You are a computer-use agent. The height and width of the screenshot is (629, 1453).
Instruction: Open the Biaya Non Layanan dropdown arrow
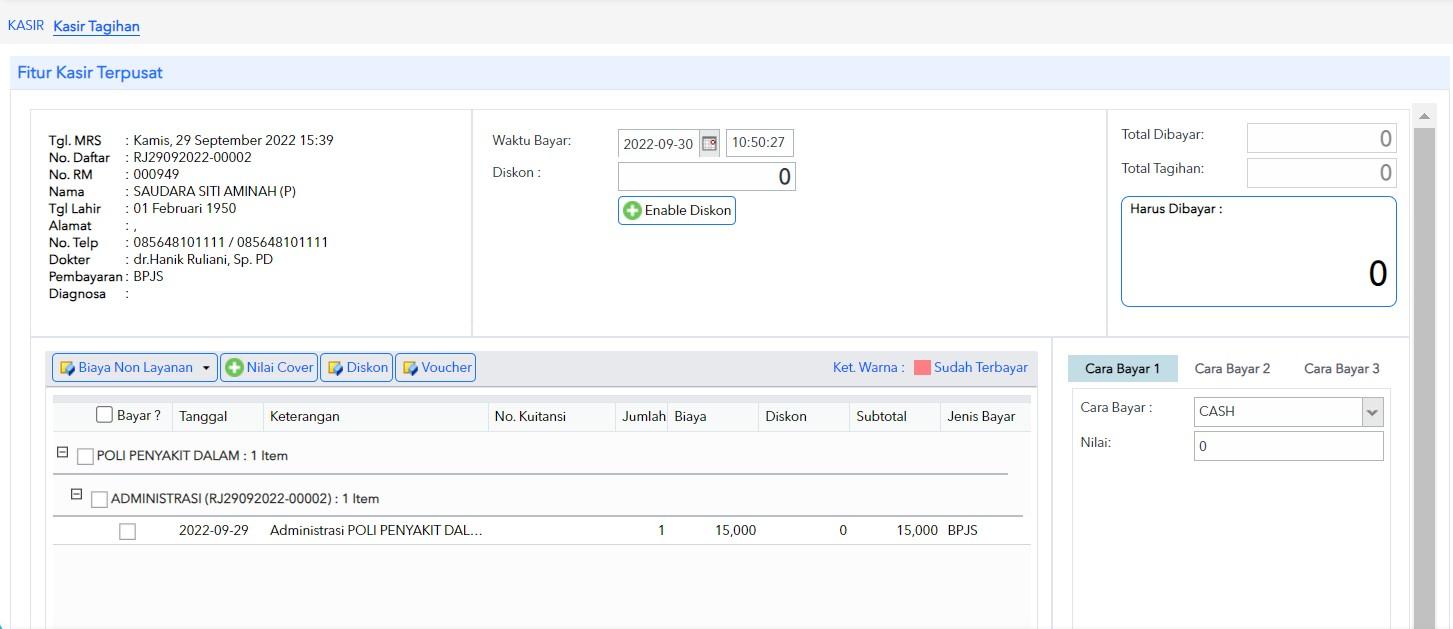pos(206,368)
